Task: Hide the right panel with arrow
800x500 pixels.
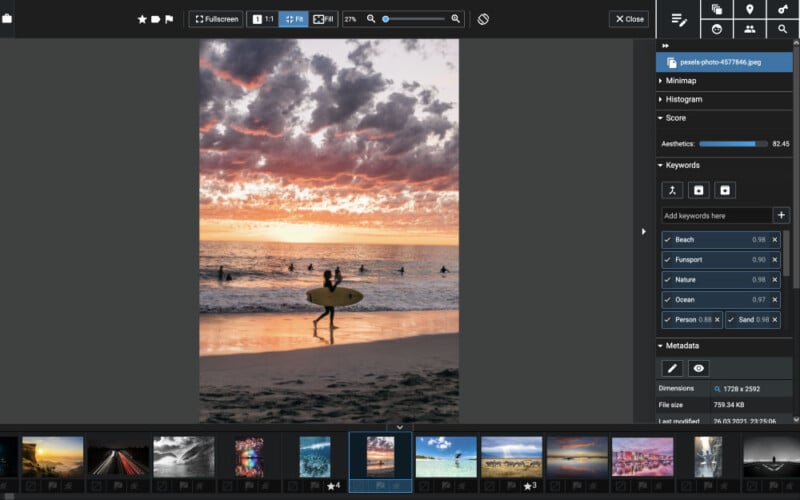Action: pos(643,232)
